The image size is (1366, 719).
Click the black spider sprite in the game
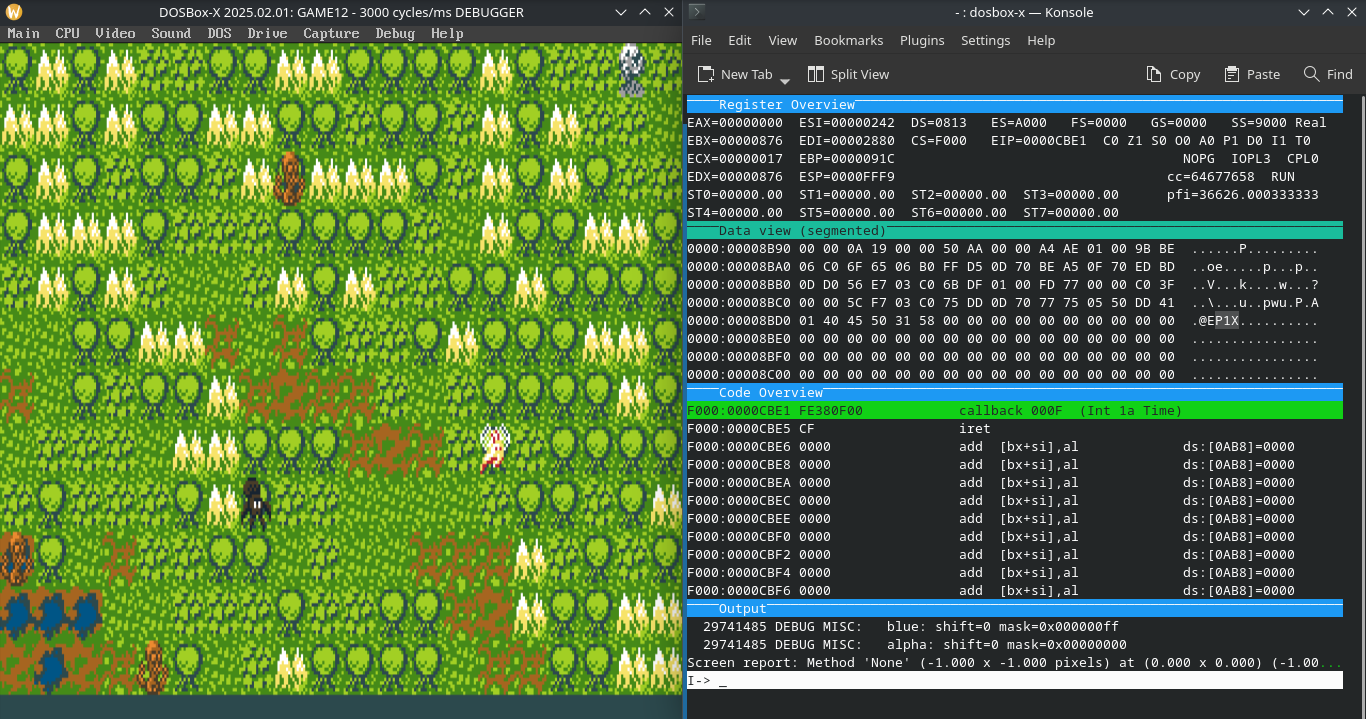tap(254, 501)
